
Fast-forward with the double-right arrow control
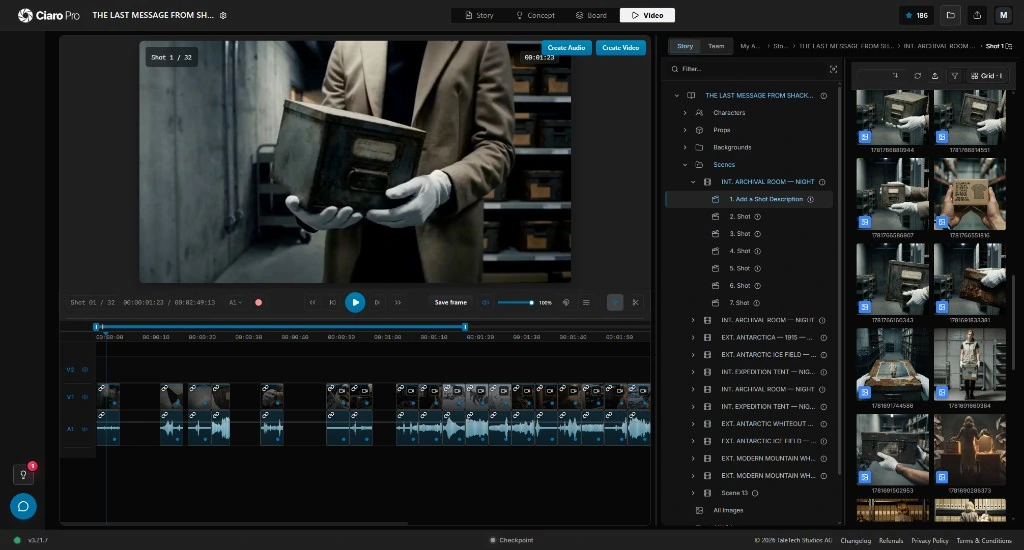click(x=398, y=302)
